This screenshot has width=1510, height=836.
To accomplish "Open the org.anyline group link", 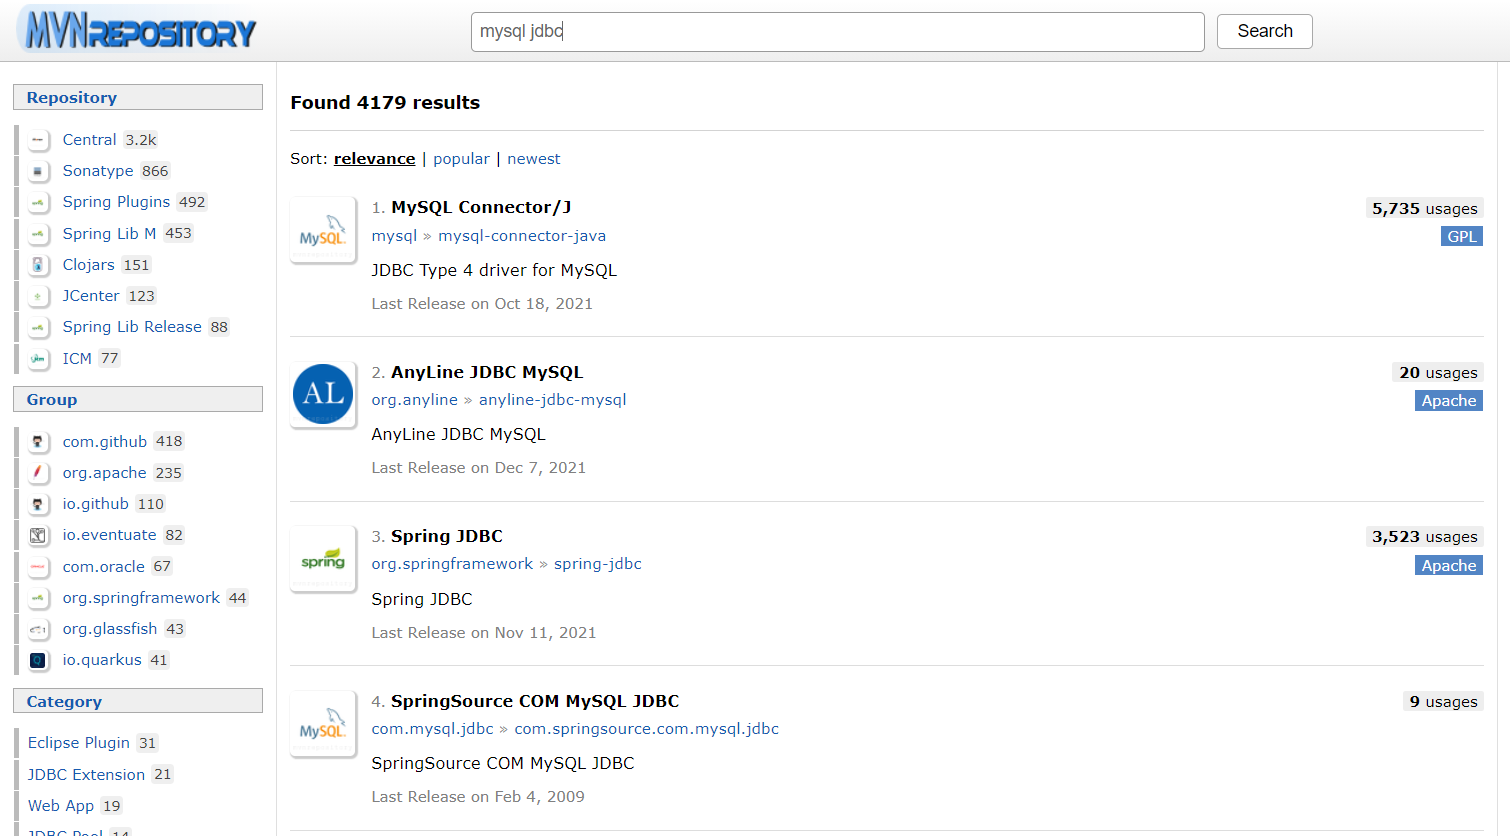I will coord(414,400).
